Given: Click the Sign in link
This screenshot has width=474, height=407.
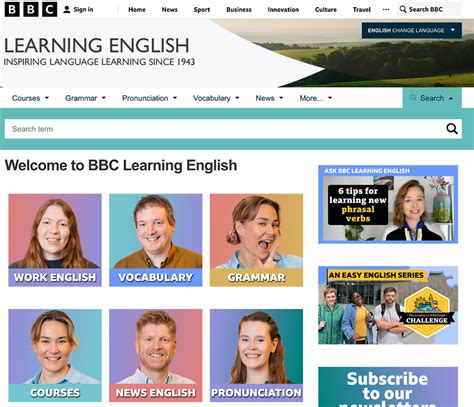Looking at the screenshot, I should click(x=79, y=9).
